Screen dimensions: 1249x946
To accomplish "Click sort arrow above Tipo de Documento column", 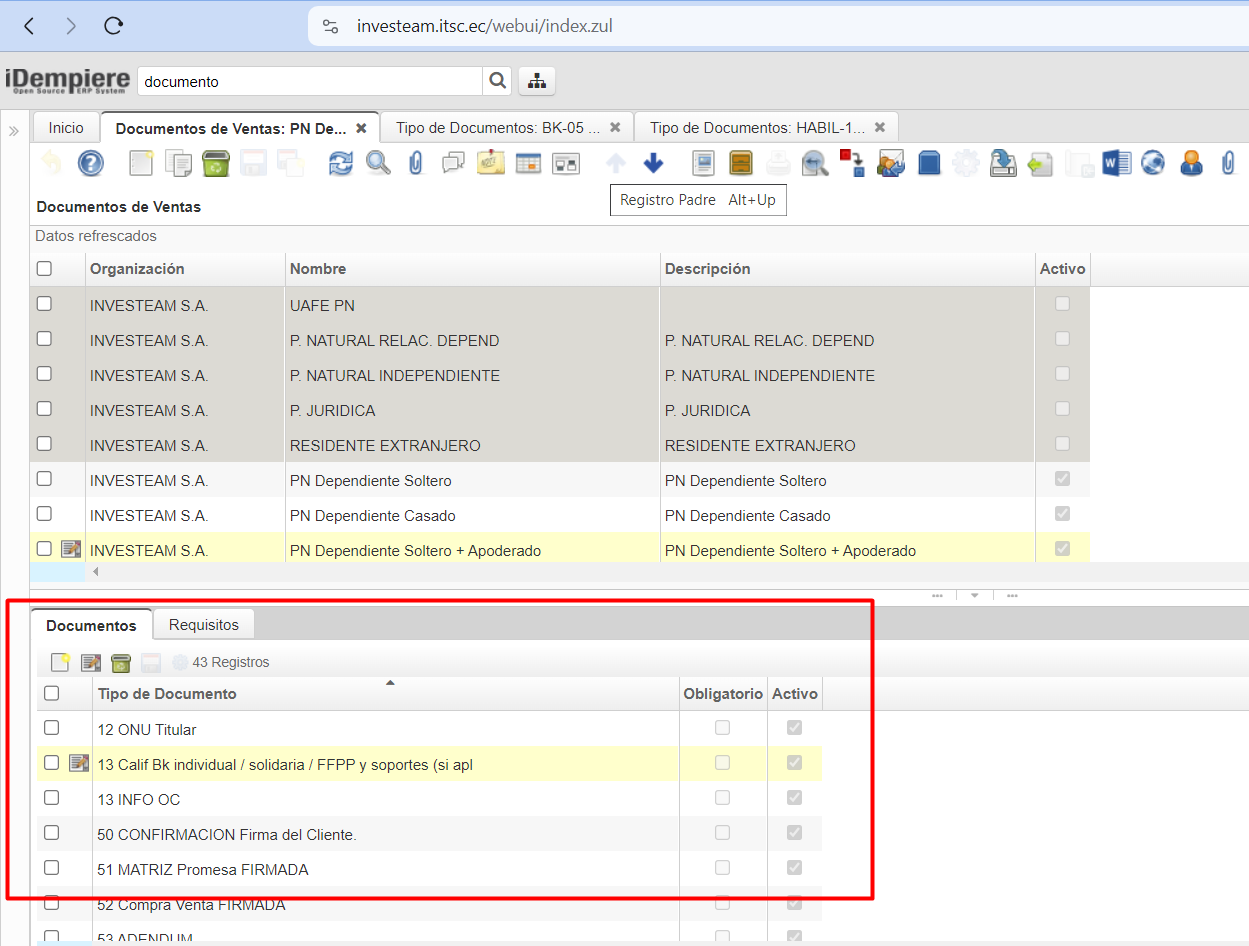I will (x=390, y=683).
